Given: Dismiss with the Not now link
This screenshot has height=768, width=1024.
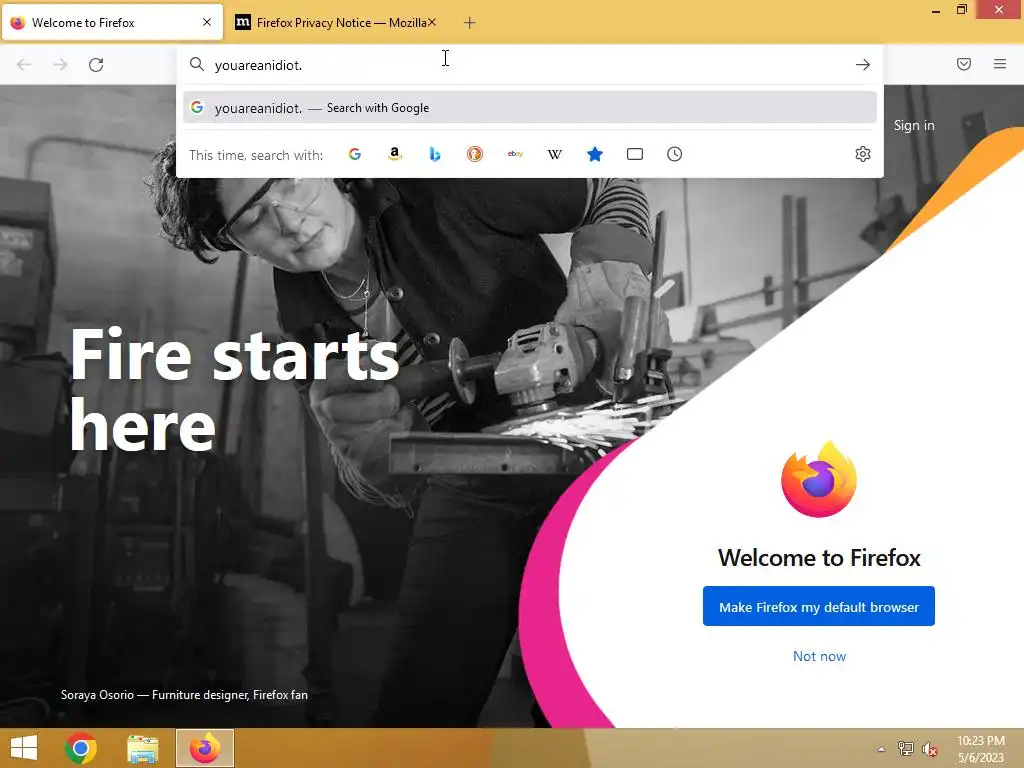Looking at the screenshot, I should point(819,656).
